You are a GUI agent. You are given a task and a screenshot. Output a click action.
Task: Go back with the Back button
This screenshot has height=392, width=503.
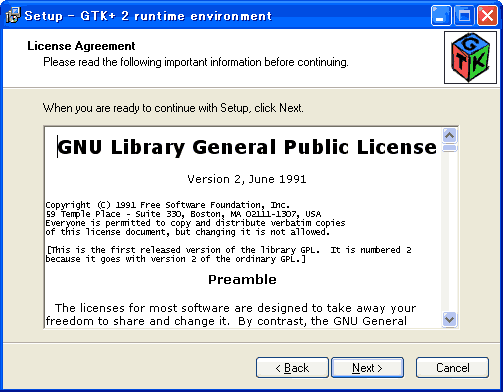click(292, 368)
